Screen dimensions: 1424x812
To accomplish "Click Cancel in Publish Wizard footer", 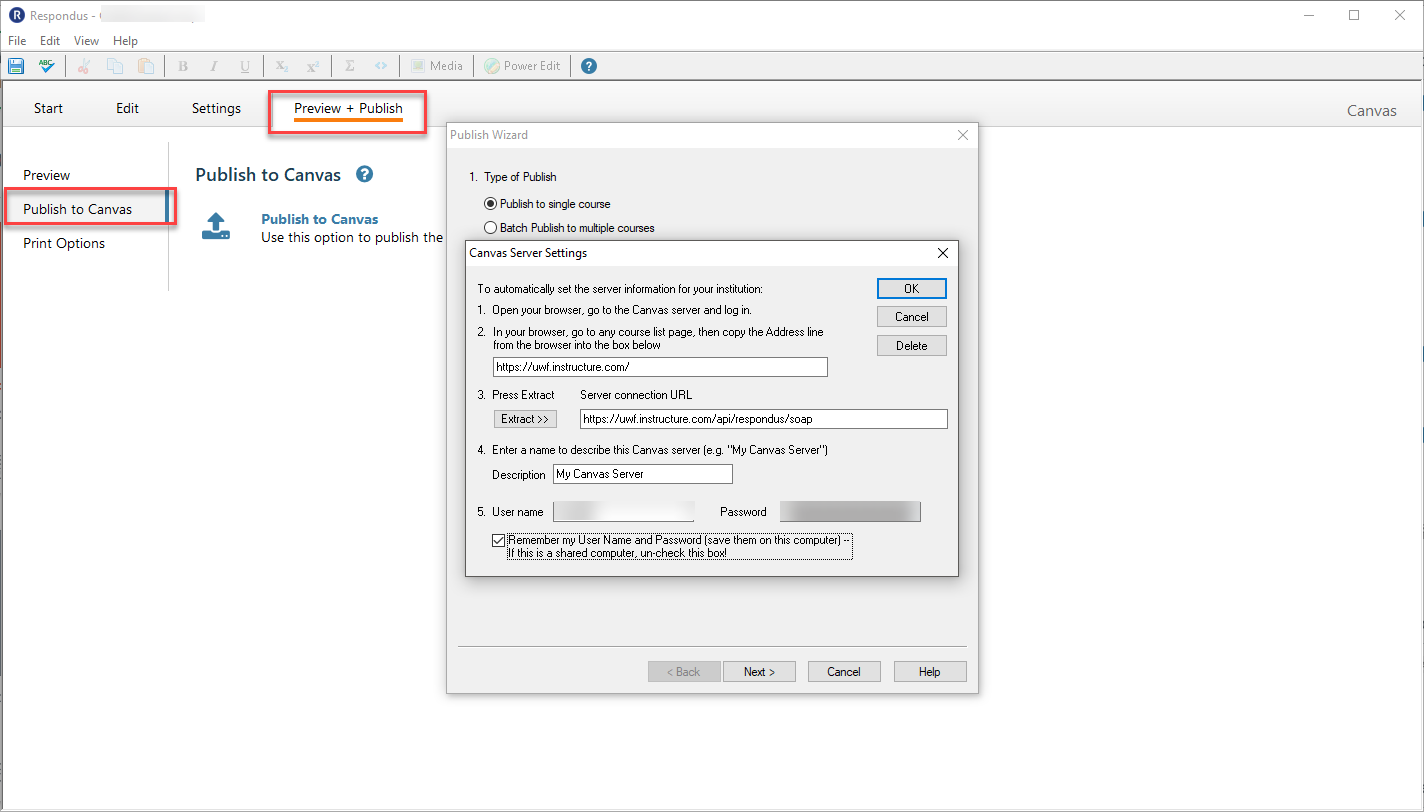I will pyautogui.click(x=844, y=672).
